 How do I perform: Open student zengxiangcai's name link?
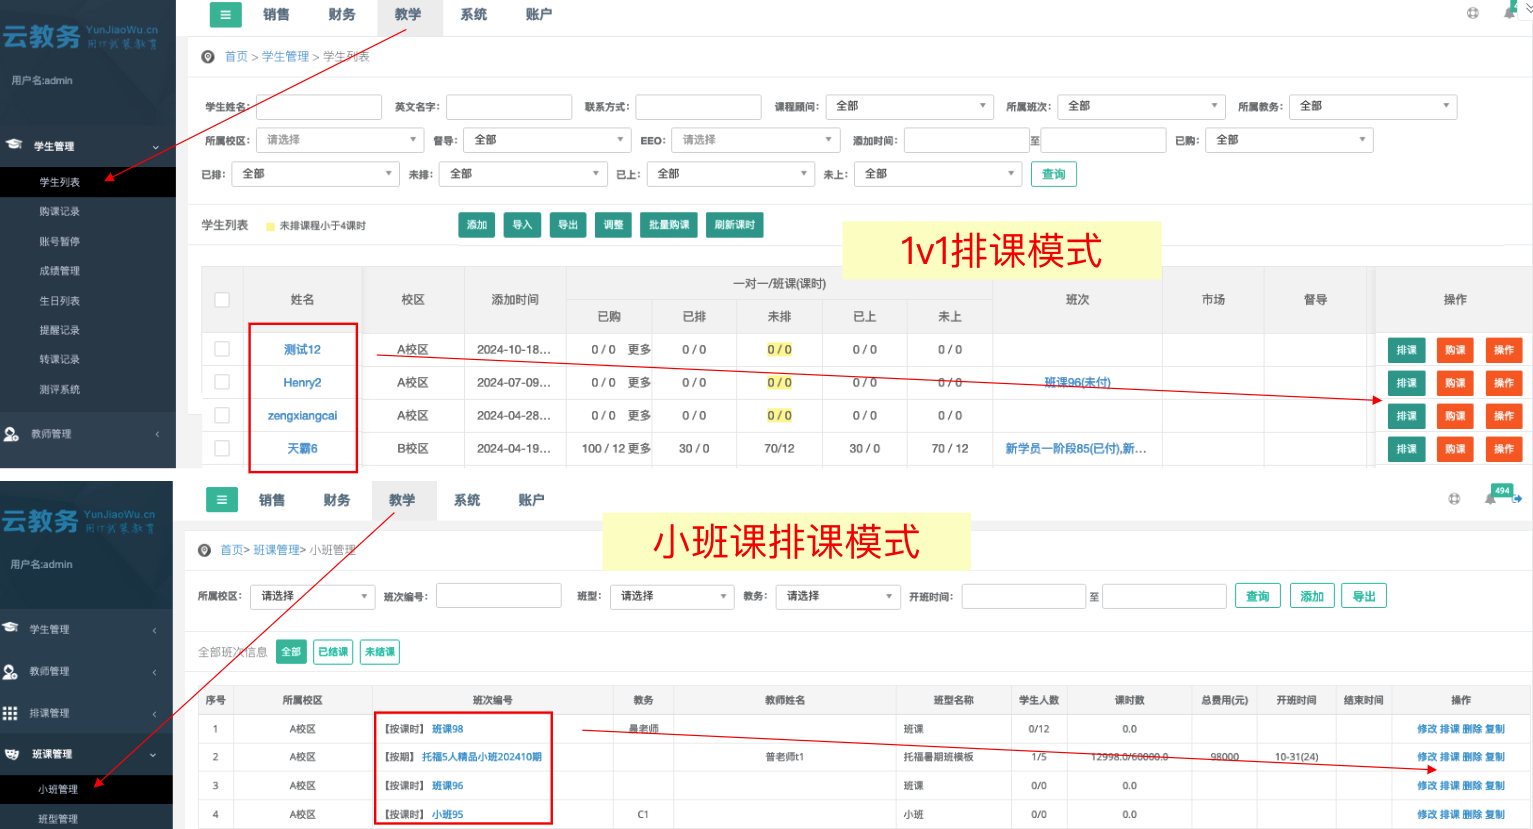pyautogui.click(x=302, y=416)
